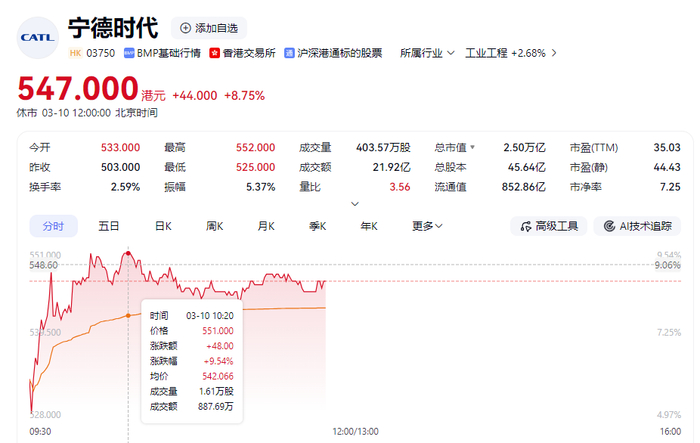Switch to the 周K tab
The image size is (700, 443).
[214, 226]
